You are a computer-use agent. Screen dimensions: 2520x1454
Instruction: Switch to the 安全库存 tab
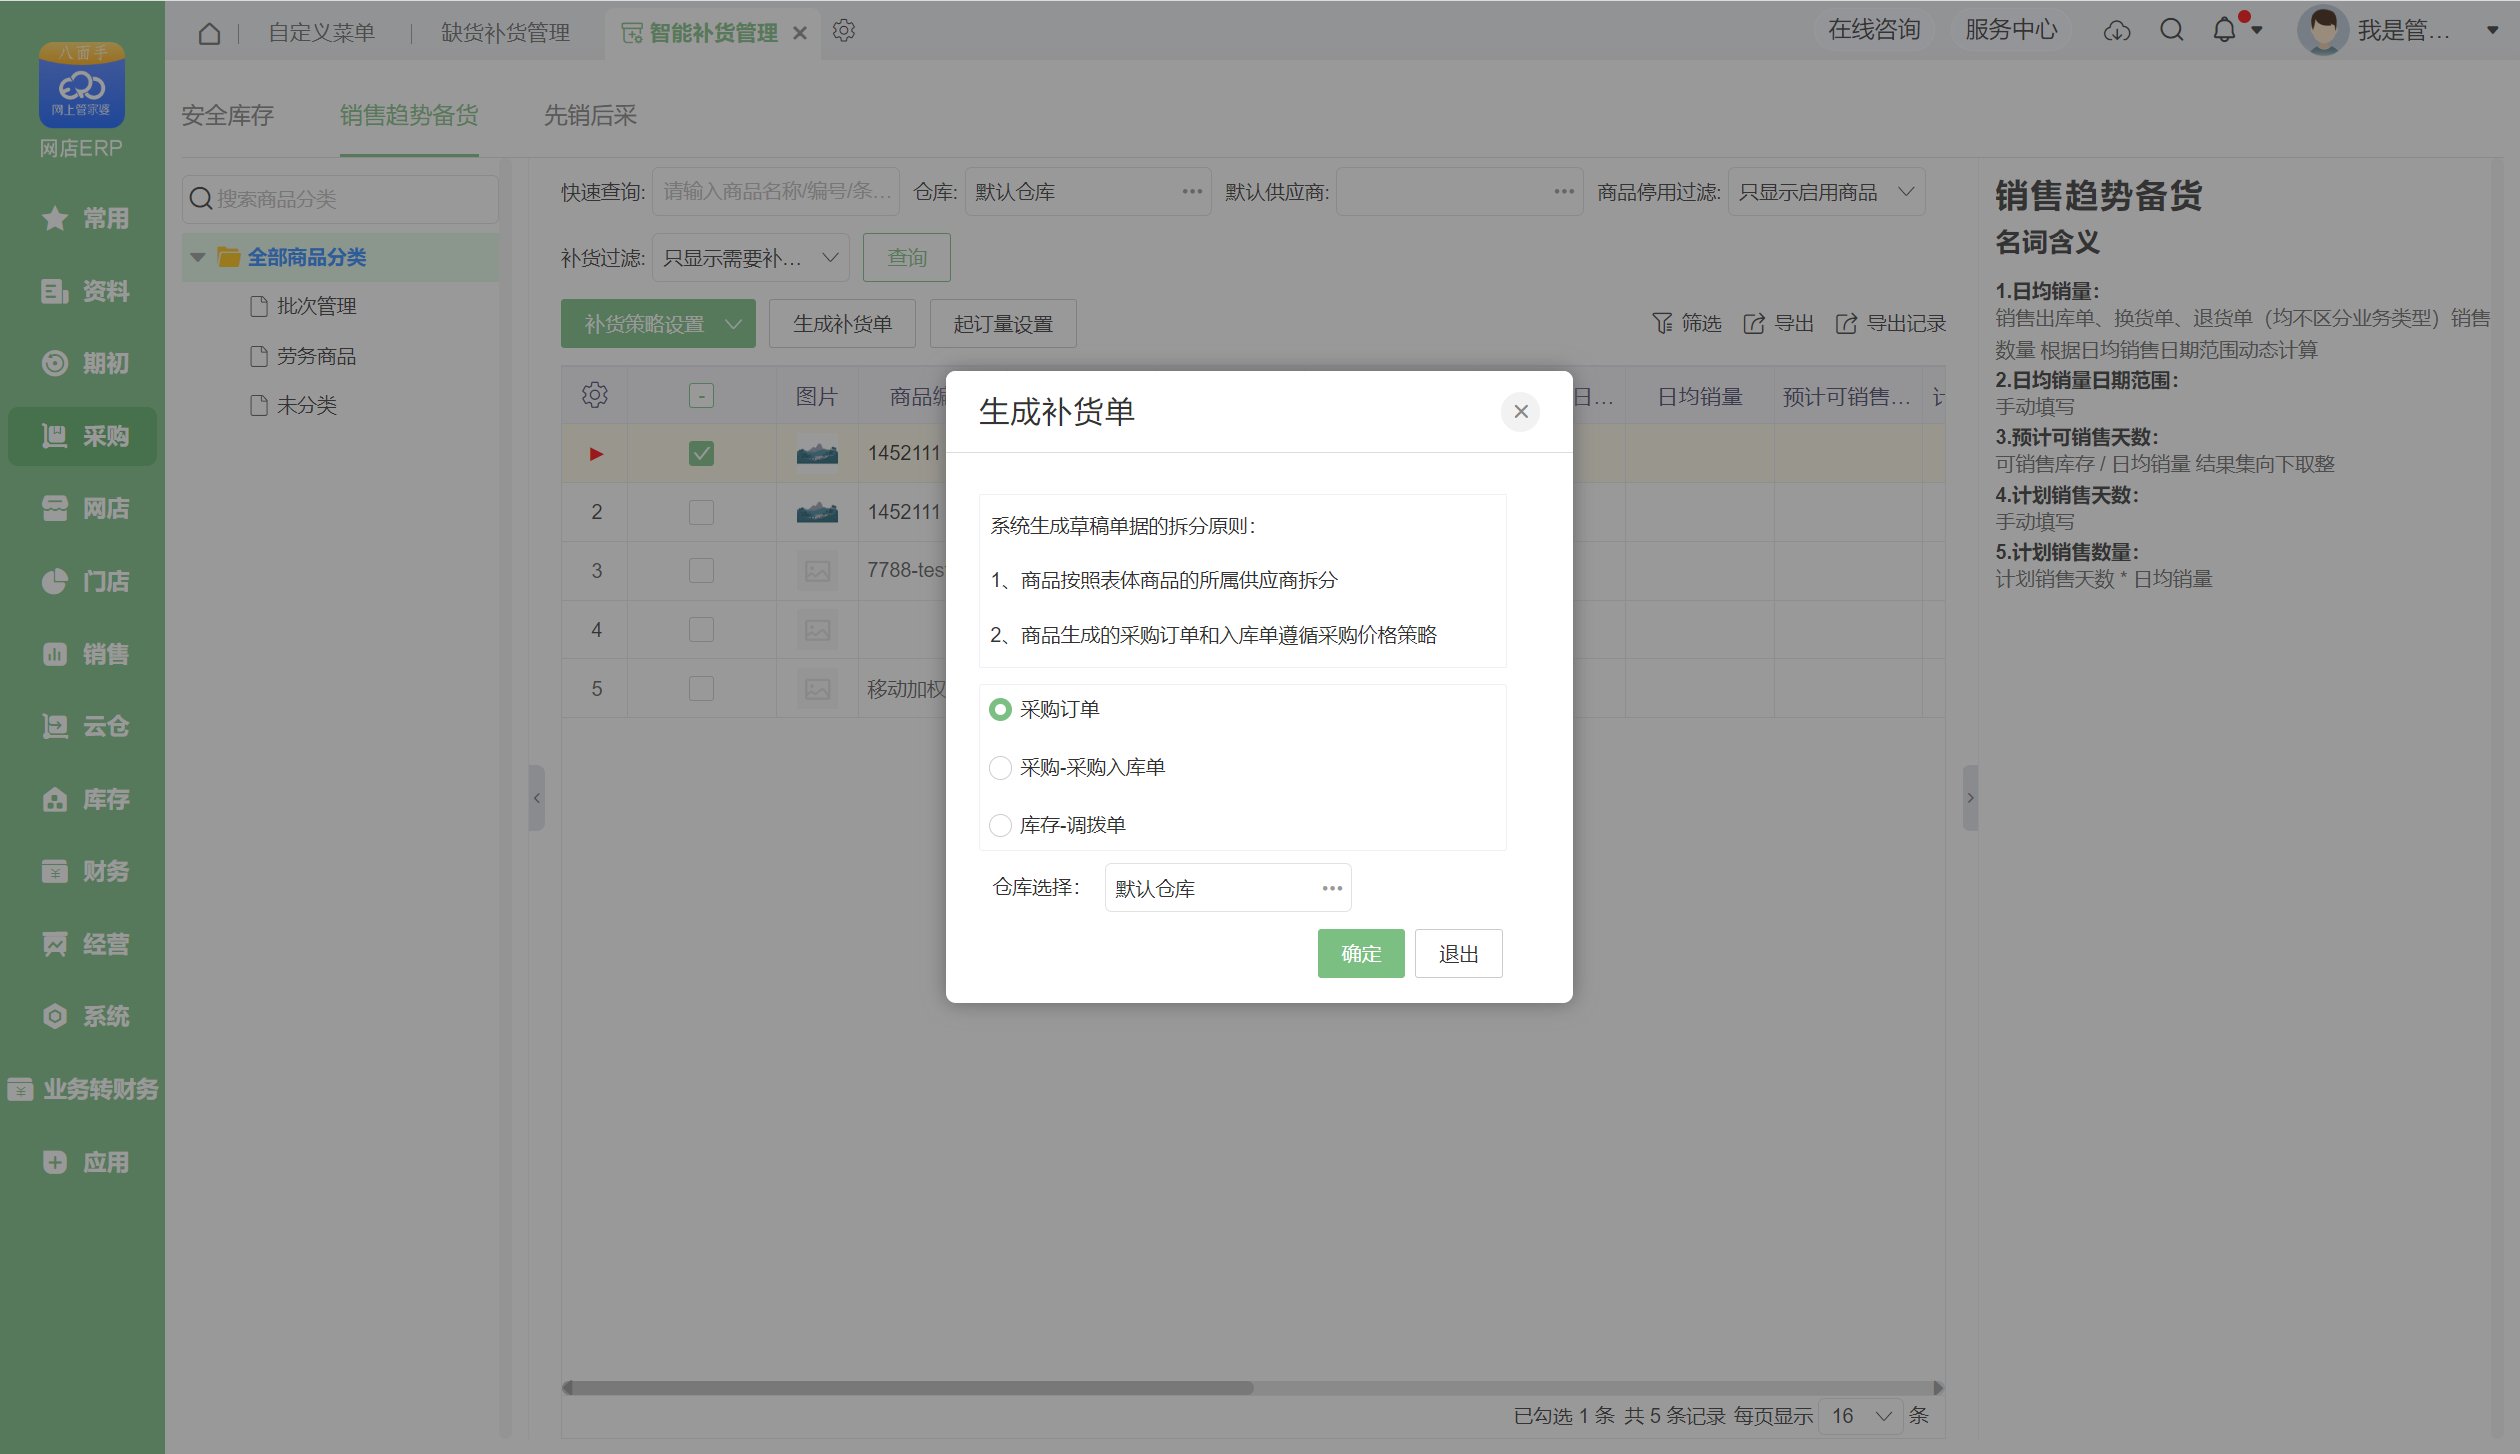click(x=227, y=116)
